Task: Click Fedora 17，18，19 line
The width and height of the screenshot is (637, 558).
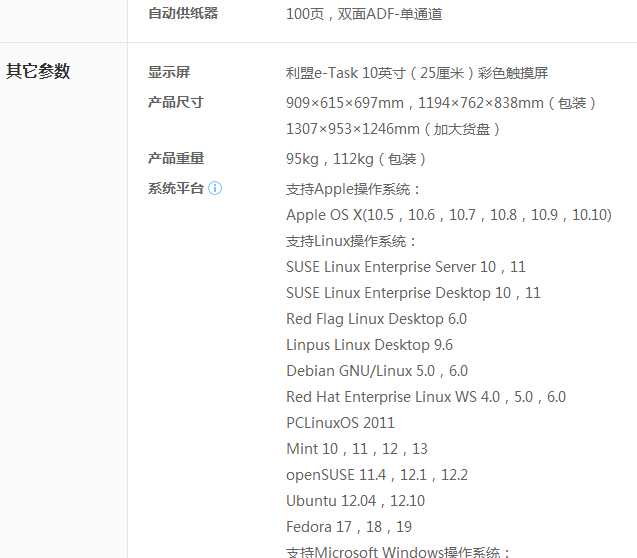Action: (x=349, y=527)
